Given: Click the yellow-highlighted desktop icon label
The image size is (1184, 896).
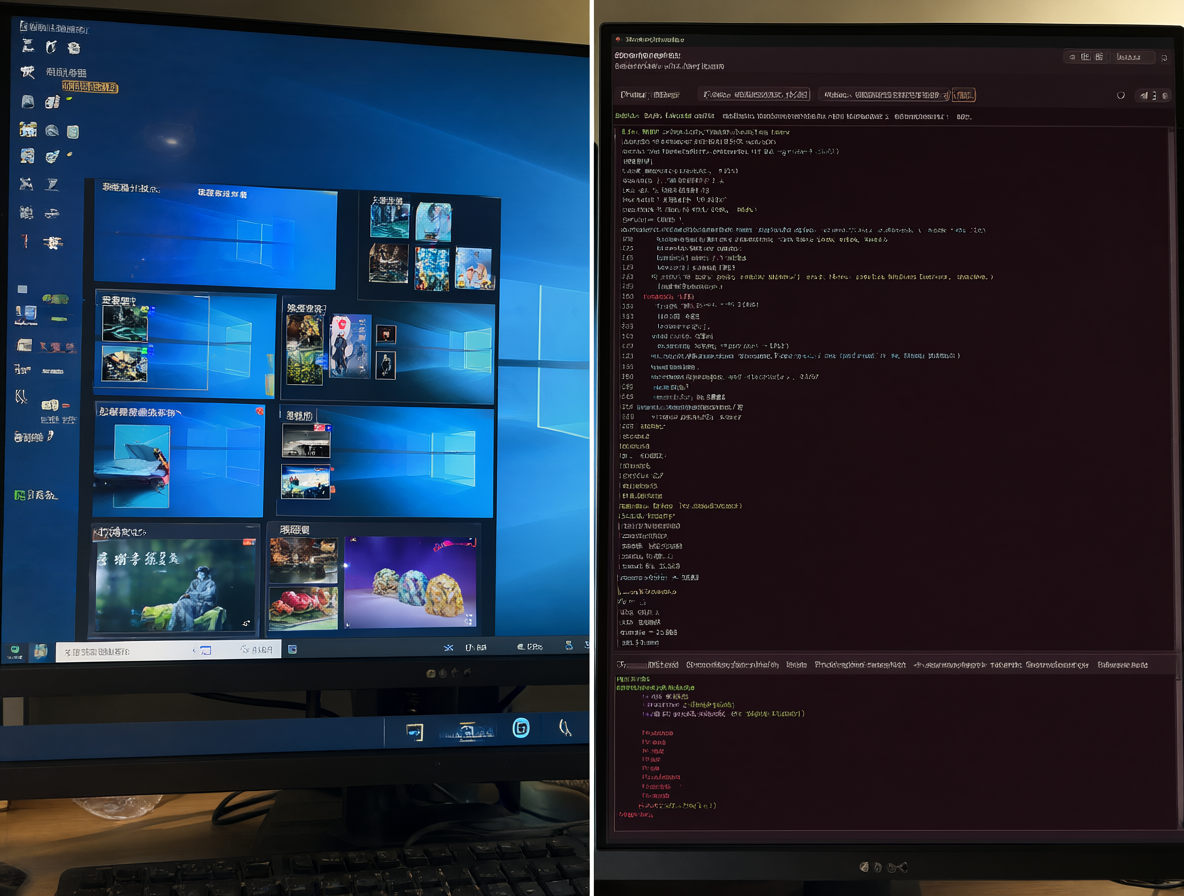Looking at the screenshot, I should click(90, 87).
